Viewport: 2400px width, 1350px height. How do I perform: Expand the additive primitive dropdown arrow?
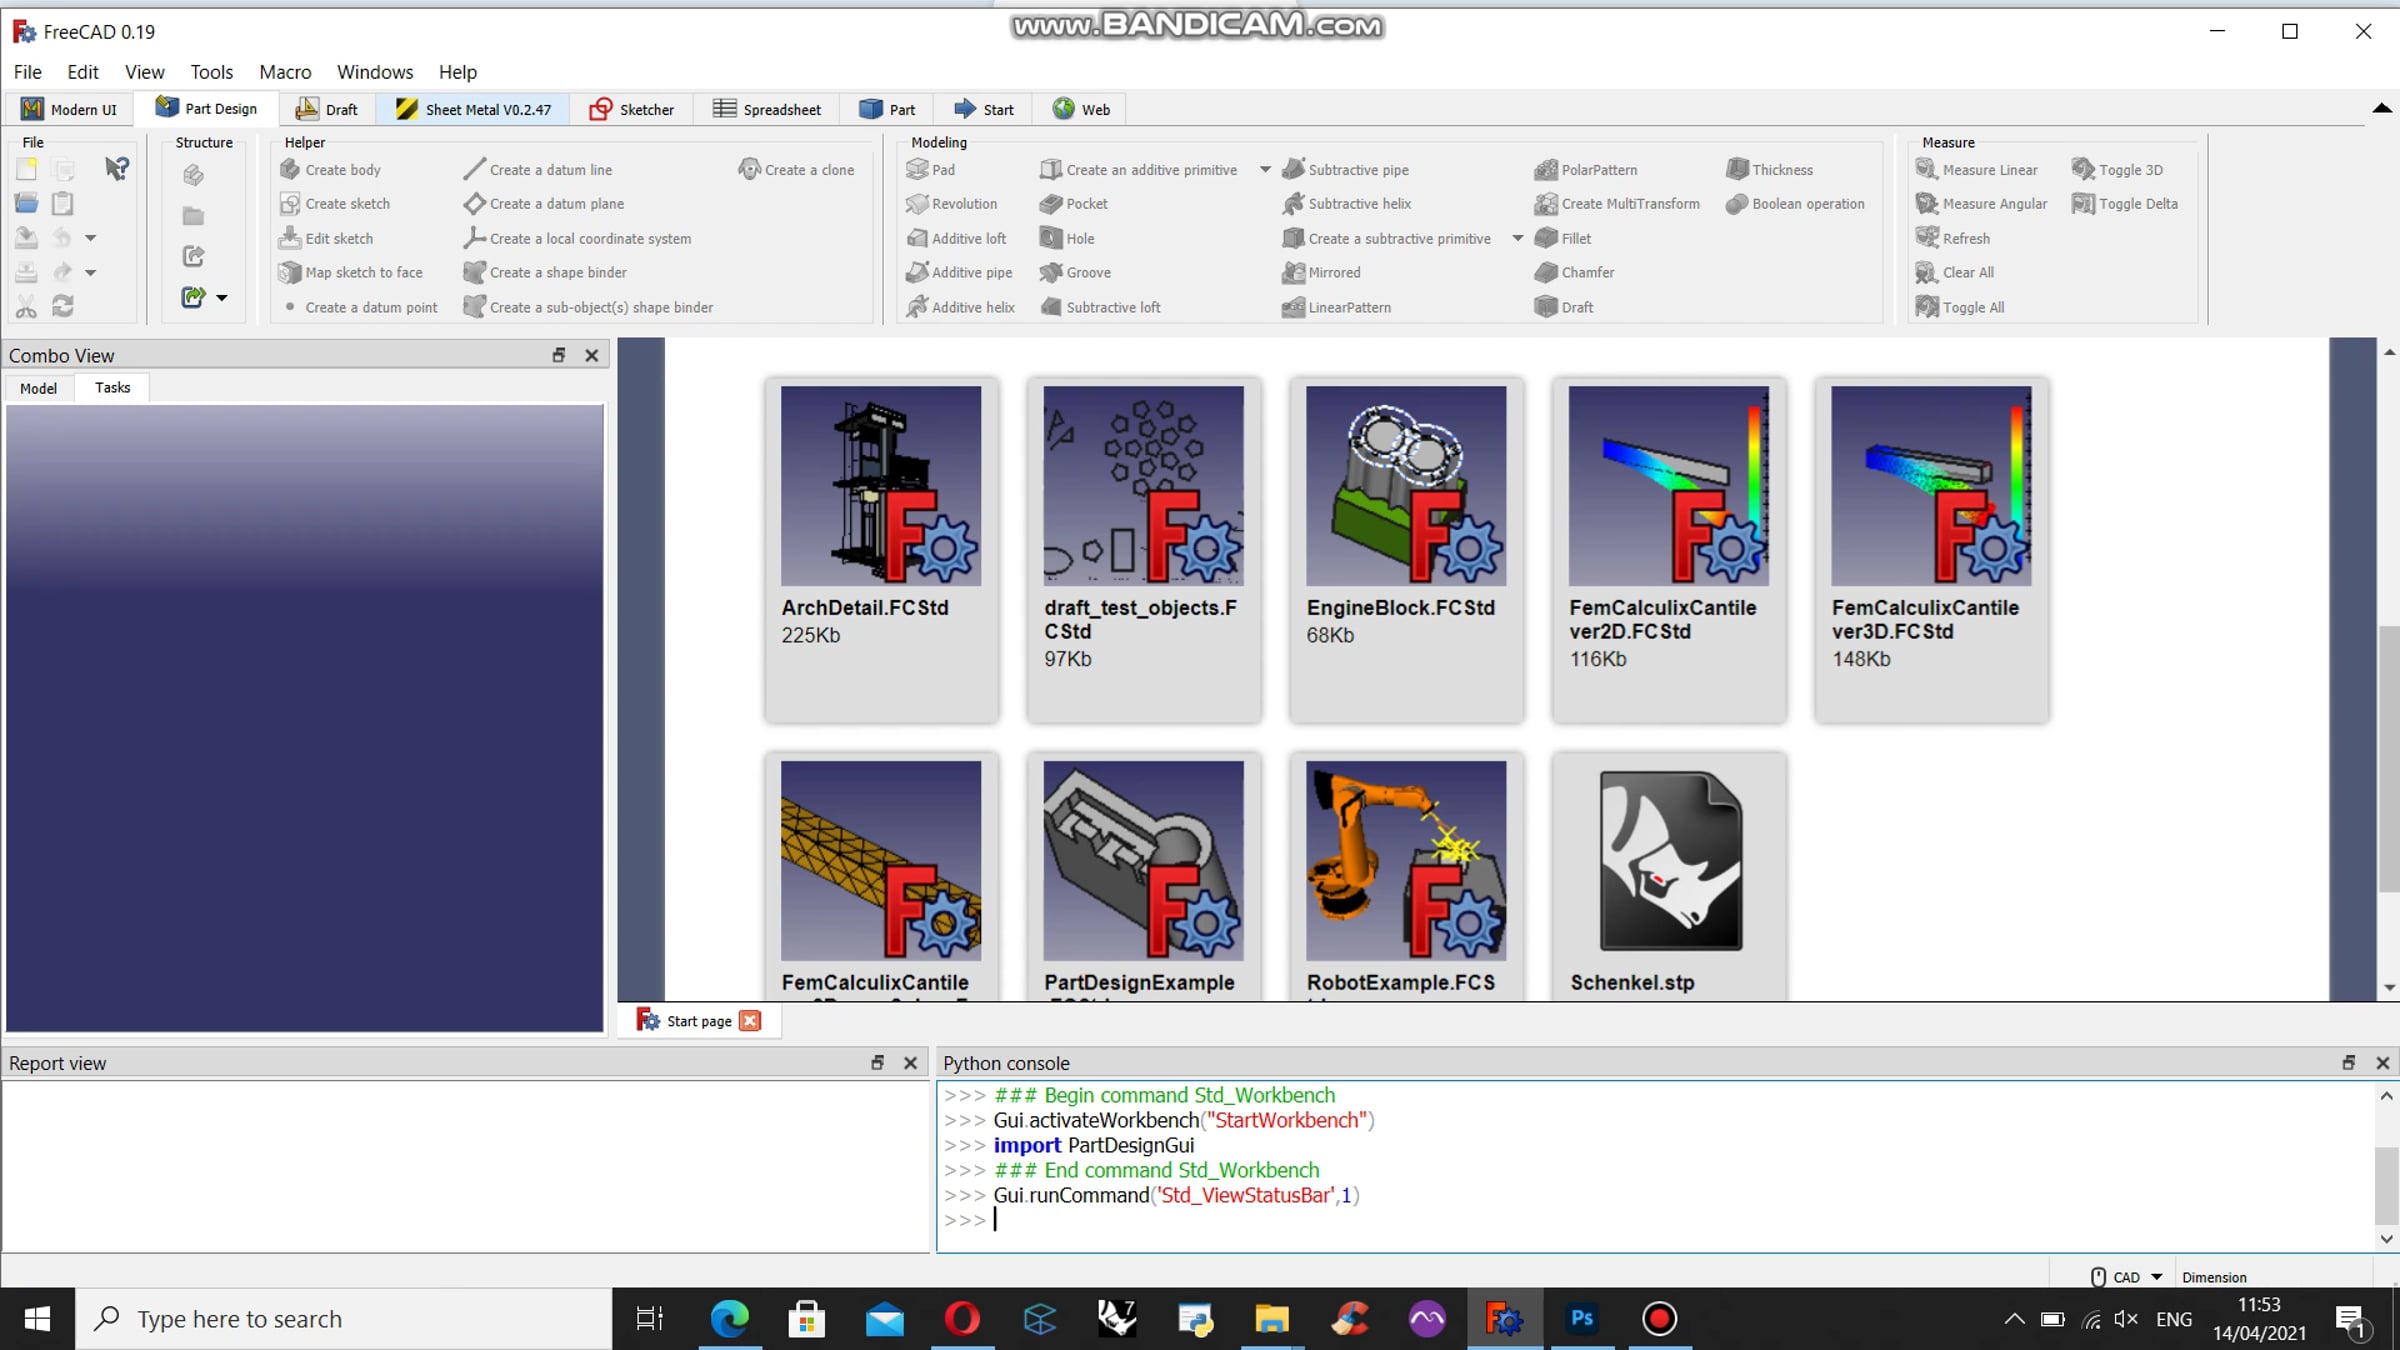[x=1265, y=170]
